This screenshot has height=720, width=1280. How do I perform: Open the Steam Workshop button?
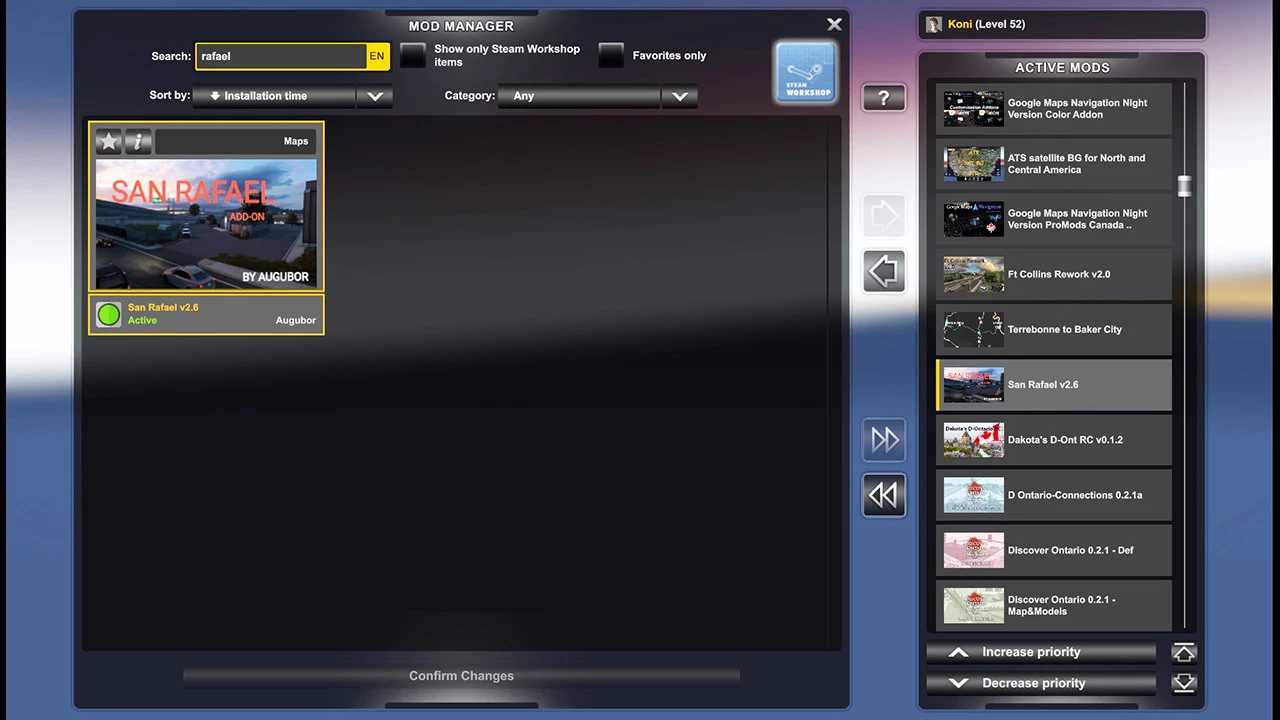click(x=805, y=72)
